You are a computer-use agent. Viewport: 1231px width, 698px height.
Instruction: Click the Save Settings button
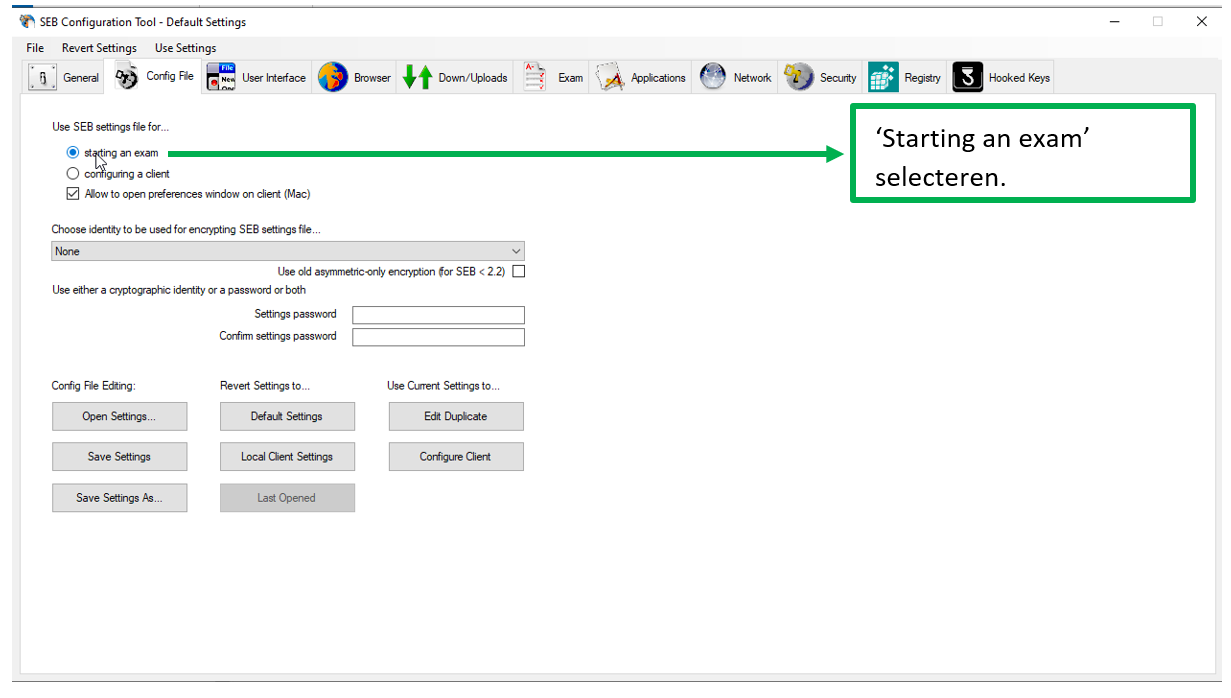(119, 456)
